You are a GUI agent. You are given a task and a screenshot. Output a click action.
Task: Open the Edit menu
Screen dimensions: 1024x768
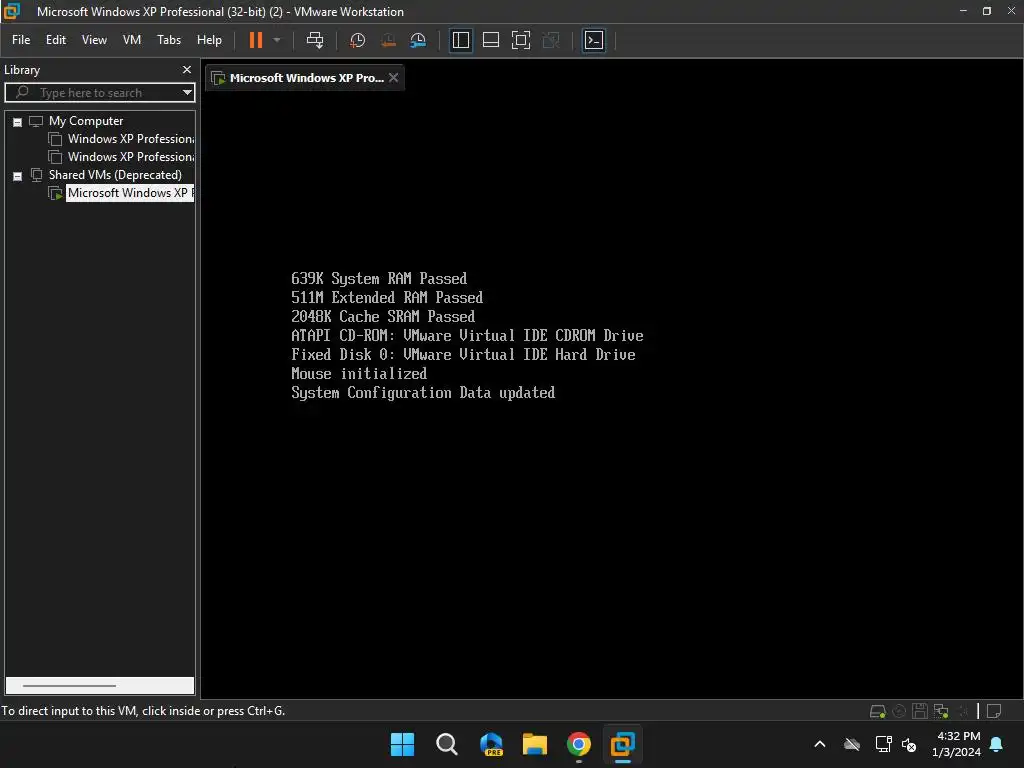[56, 40]
